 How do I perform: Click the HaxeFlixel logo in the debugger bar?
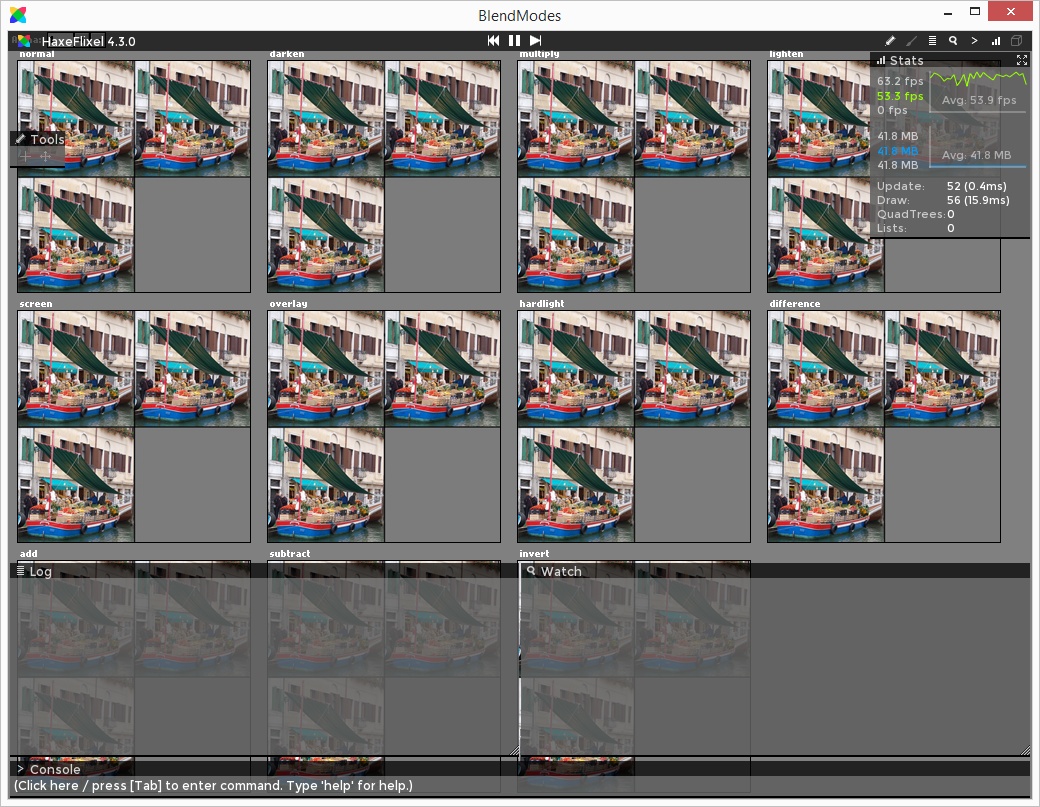pos(21,41)
